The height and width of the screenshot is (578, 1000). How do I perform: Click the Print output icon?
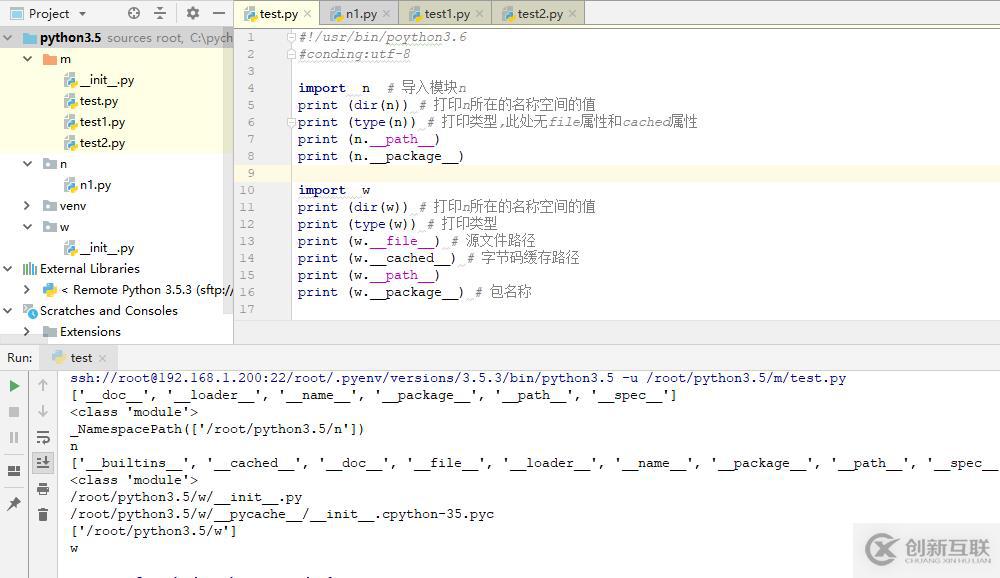43,489
